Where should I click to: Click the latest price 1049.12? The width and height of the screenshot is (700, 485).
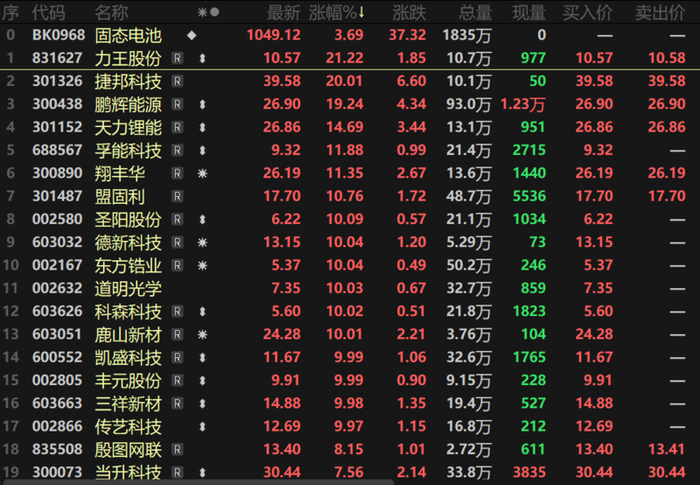click(x=274, y=35)
